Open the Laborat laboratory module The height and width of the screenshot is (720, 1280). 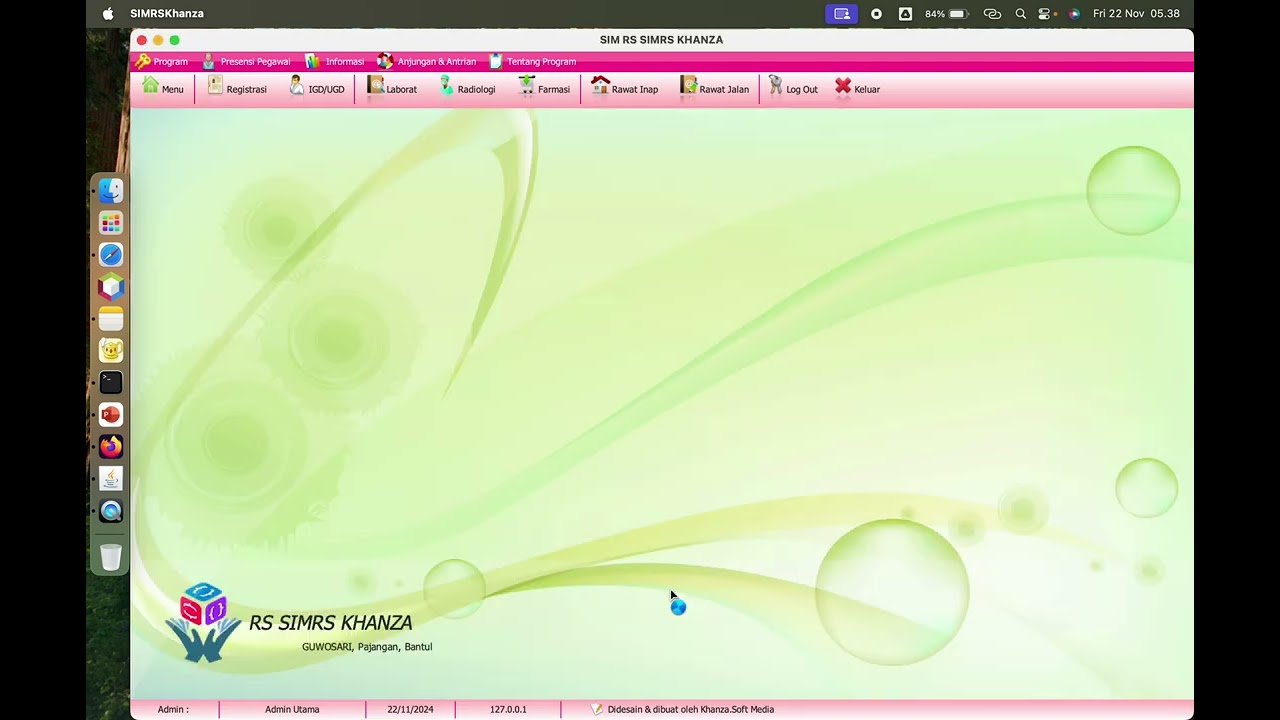pos(392,88)
